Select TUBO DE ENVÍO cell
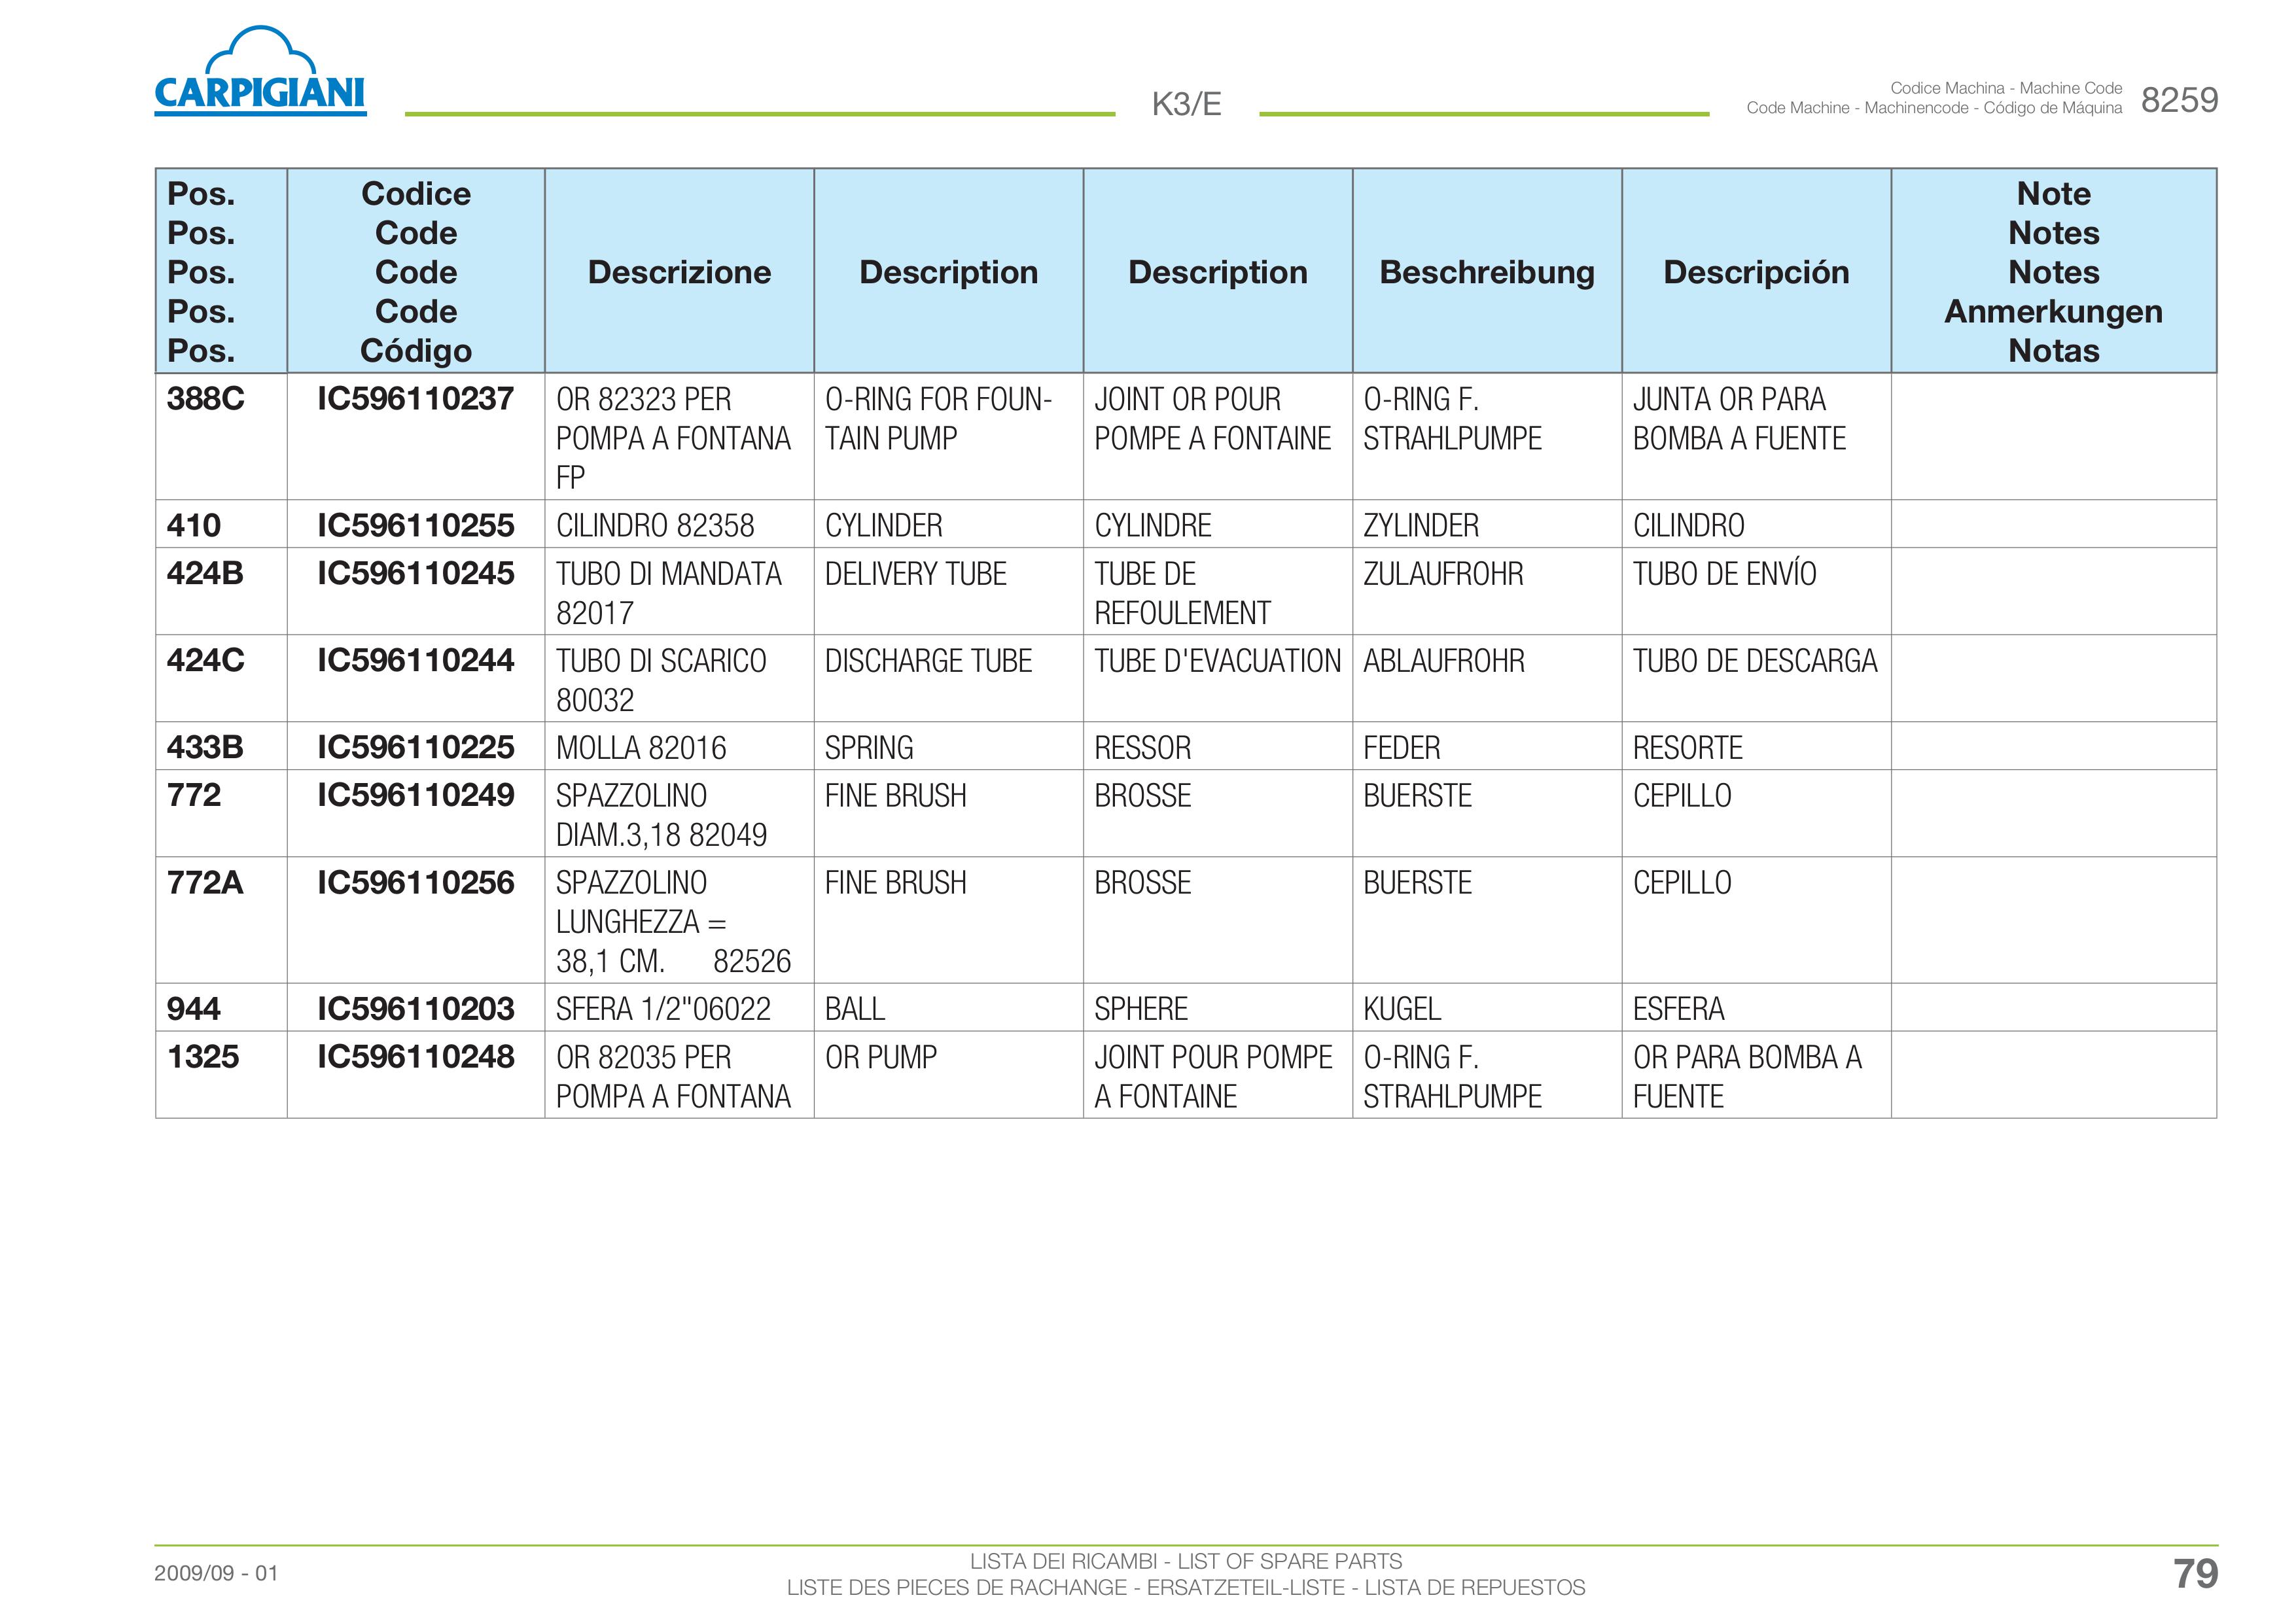This screenshot has width=2296, height=1623. pos(1756,591)
